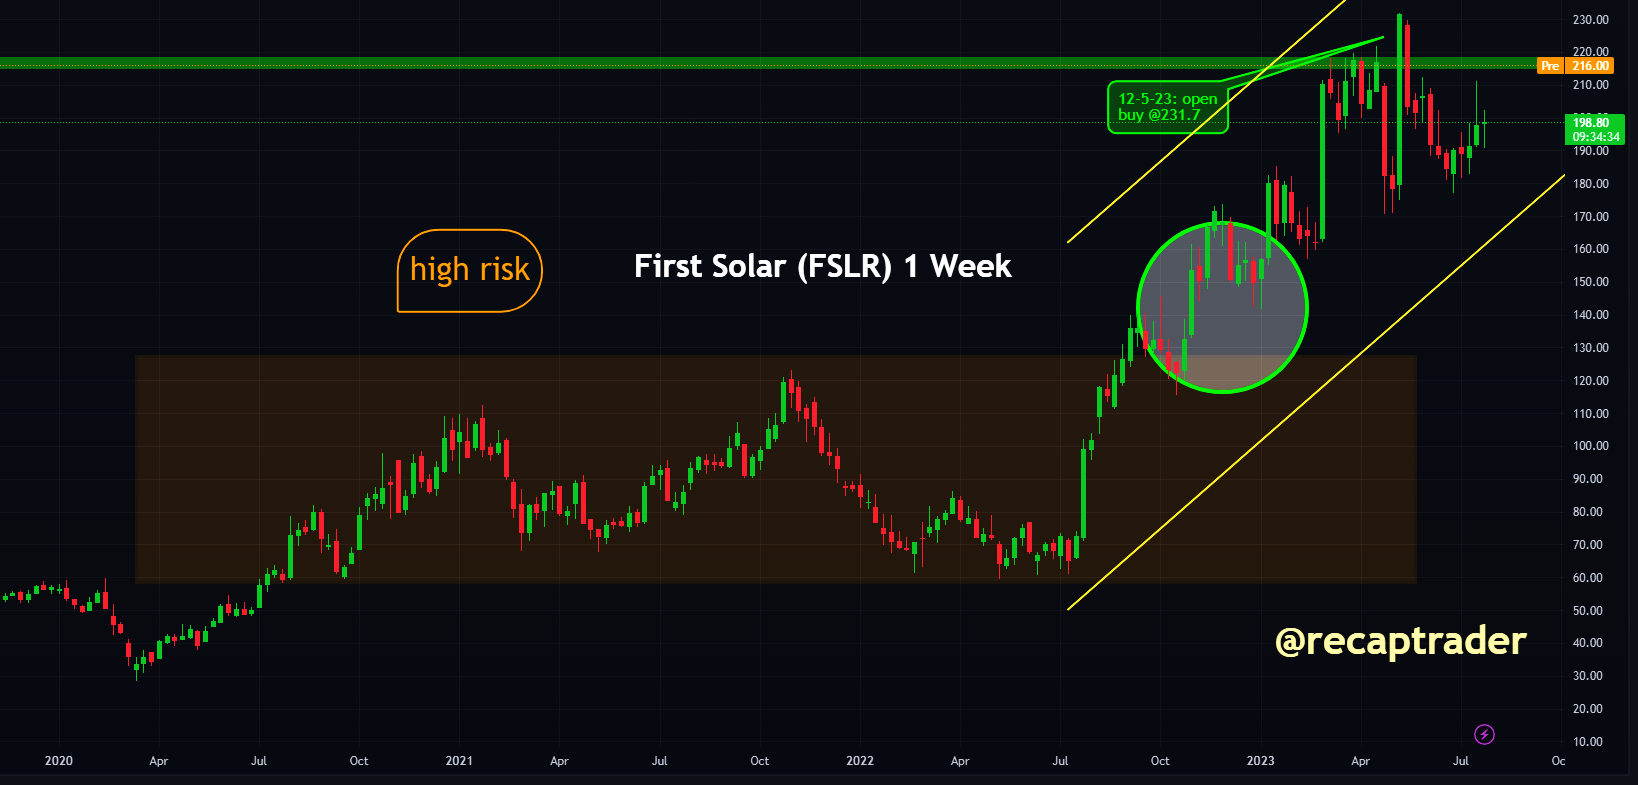Click the 80.00 price axis label

coord(1590,512)
